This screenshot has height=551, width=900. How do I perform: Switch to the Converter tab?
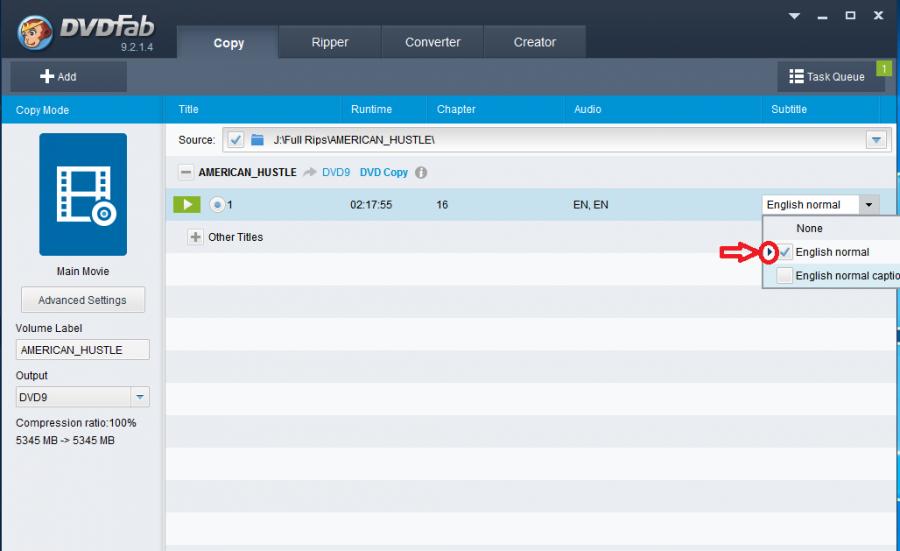tap(433, 42)
